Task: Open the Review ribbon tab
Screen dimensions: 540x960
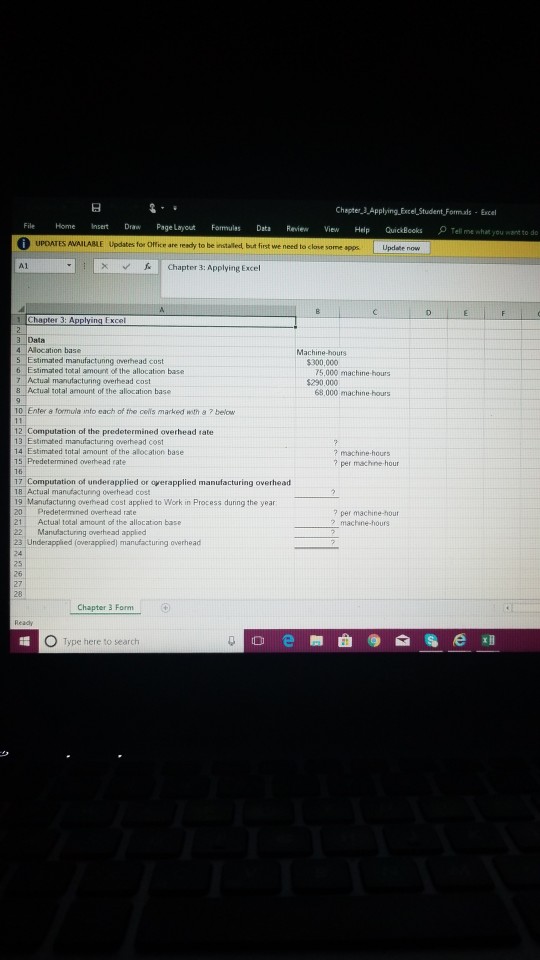Action: [297, 229]
